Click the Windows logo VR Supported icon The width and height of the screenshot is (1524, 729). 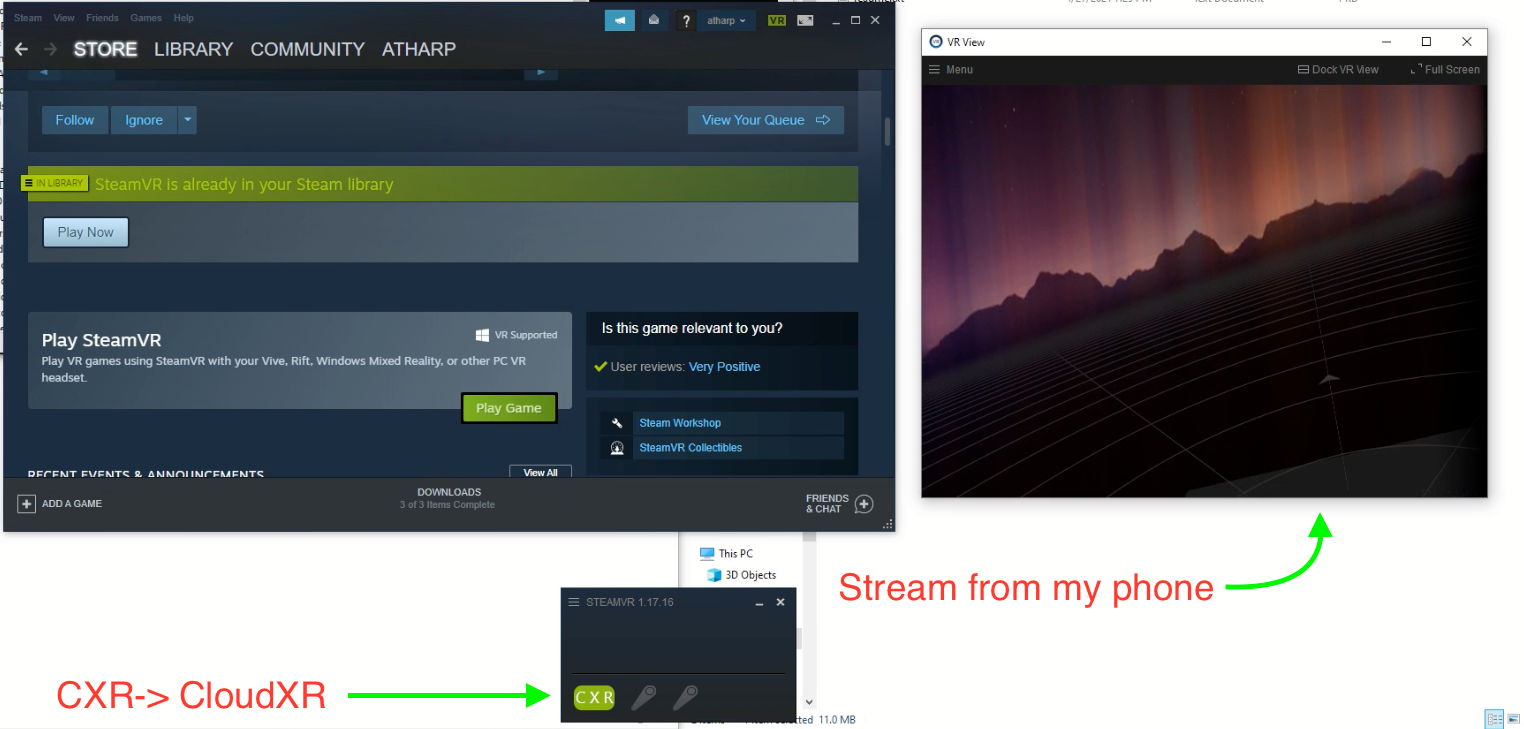[483, 335]
